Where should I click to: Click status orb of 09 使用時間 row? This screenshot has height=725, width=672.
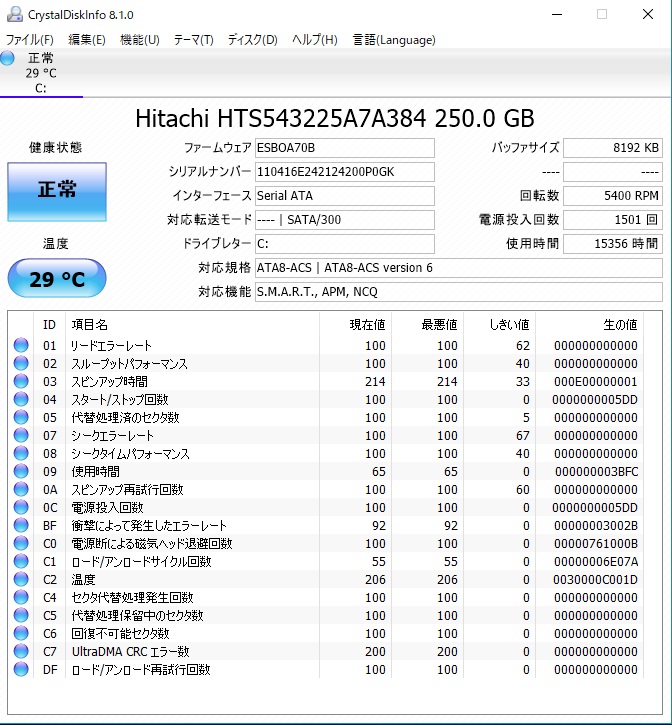pyautogui.click(x=21, y=472)
